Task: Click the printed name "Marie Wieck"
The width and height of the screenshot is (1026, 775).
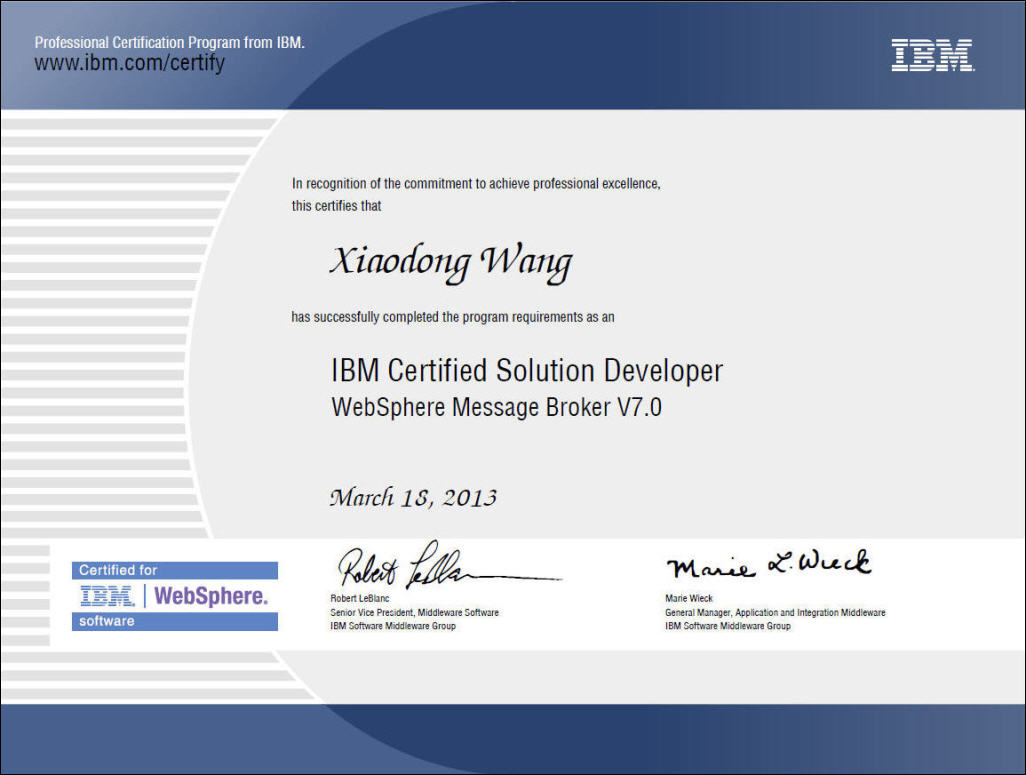Action: pos(689,598)
